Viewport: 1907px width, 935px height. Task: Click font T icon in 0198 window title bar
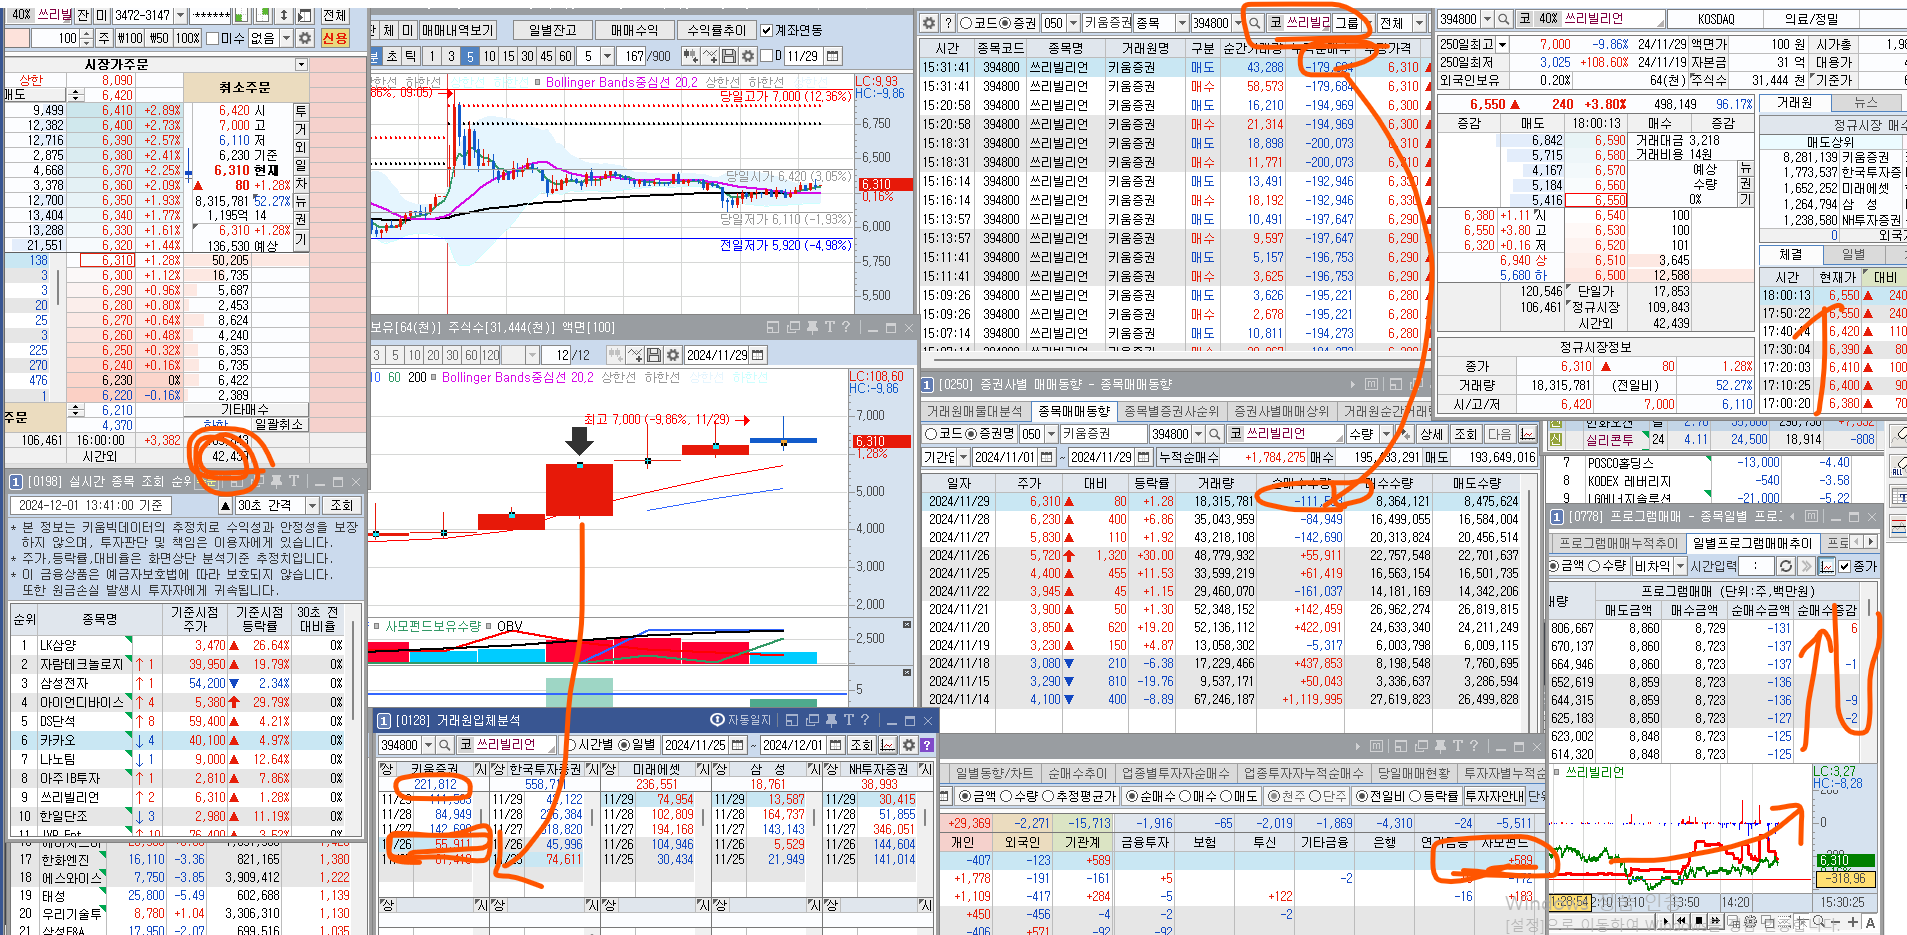(293, 482)
